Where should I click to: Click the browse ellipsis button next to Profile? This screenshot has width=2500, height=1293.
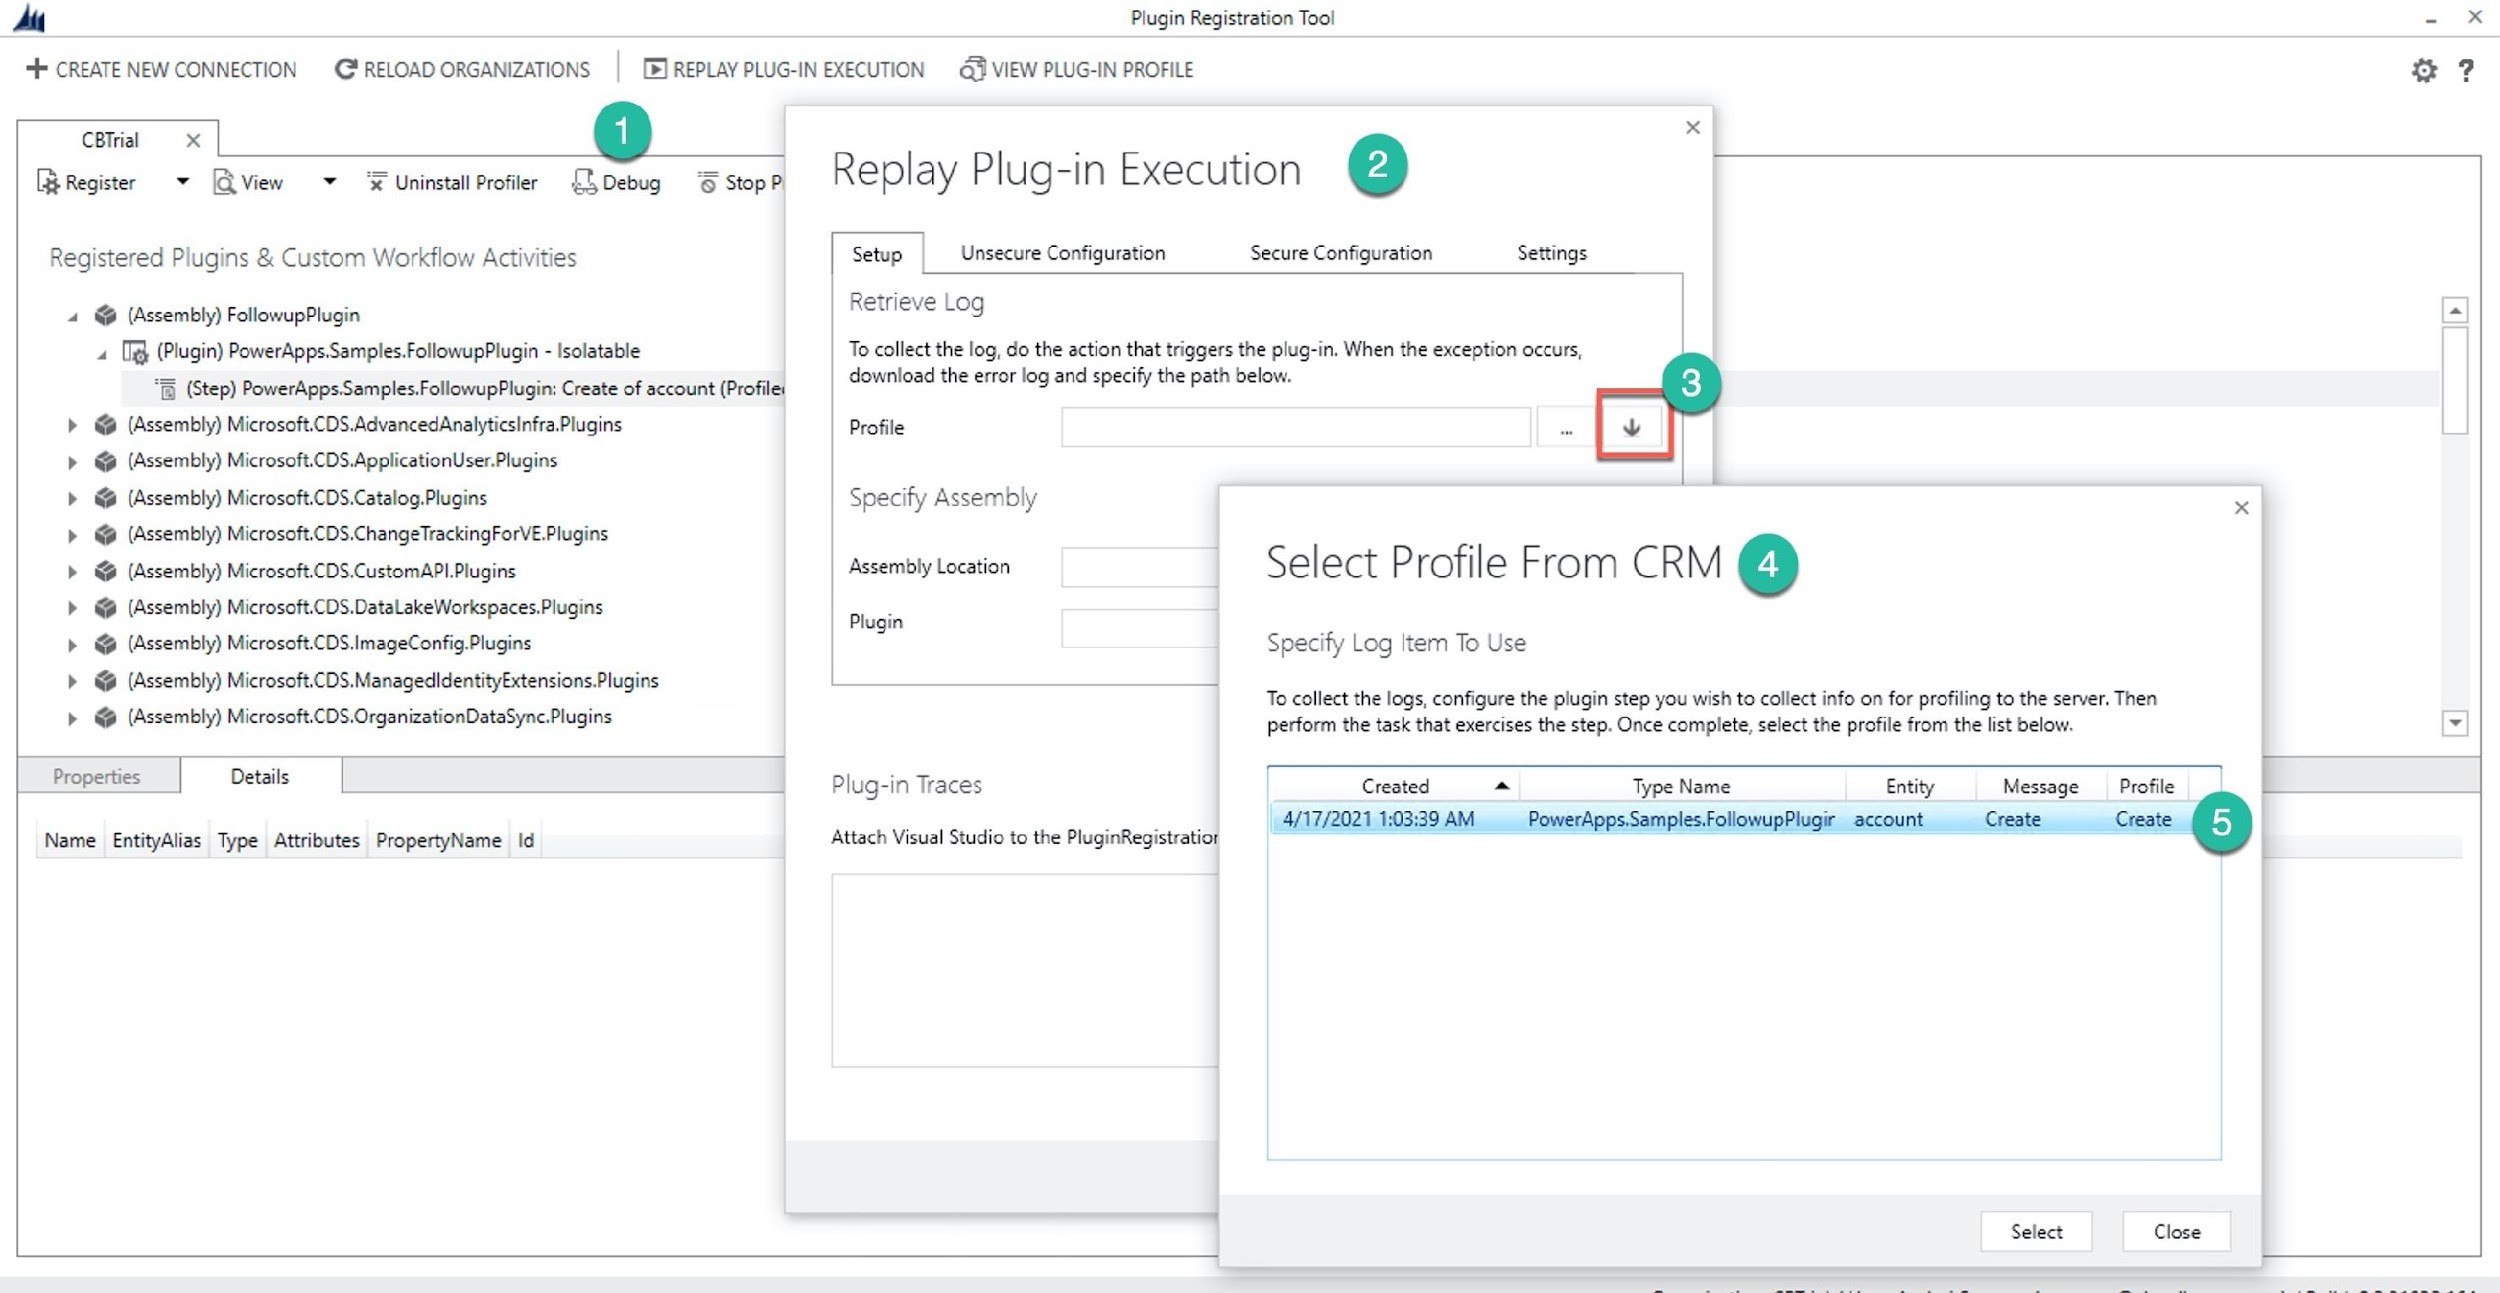pos(1566,428)
